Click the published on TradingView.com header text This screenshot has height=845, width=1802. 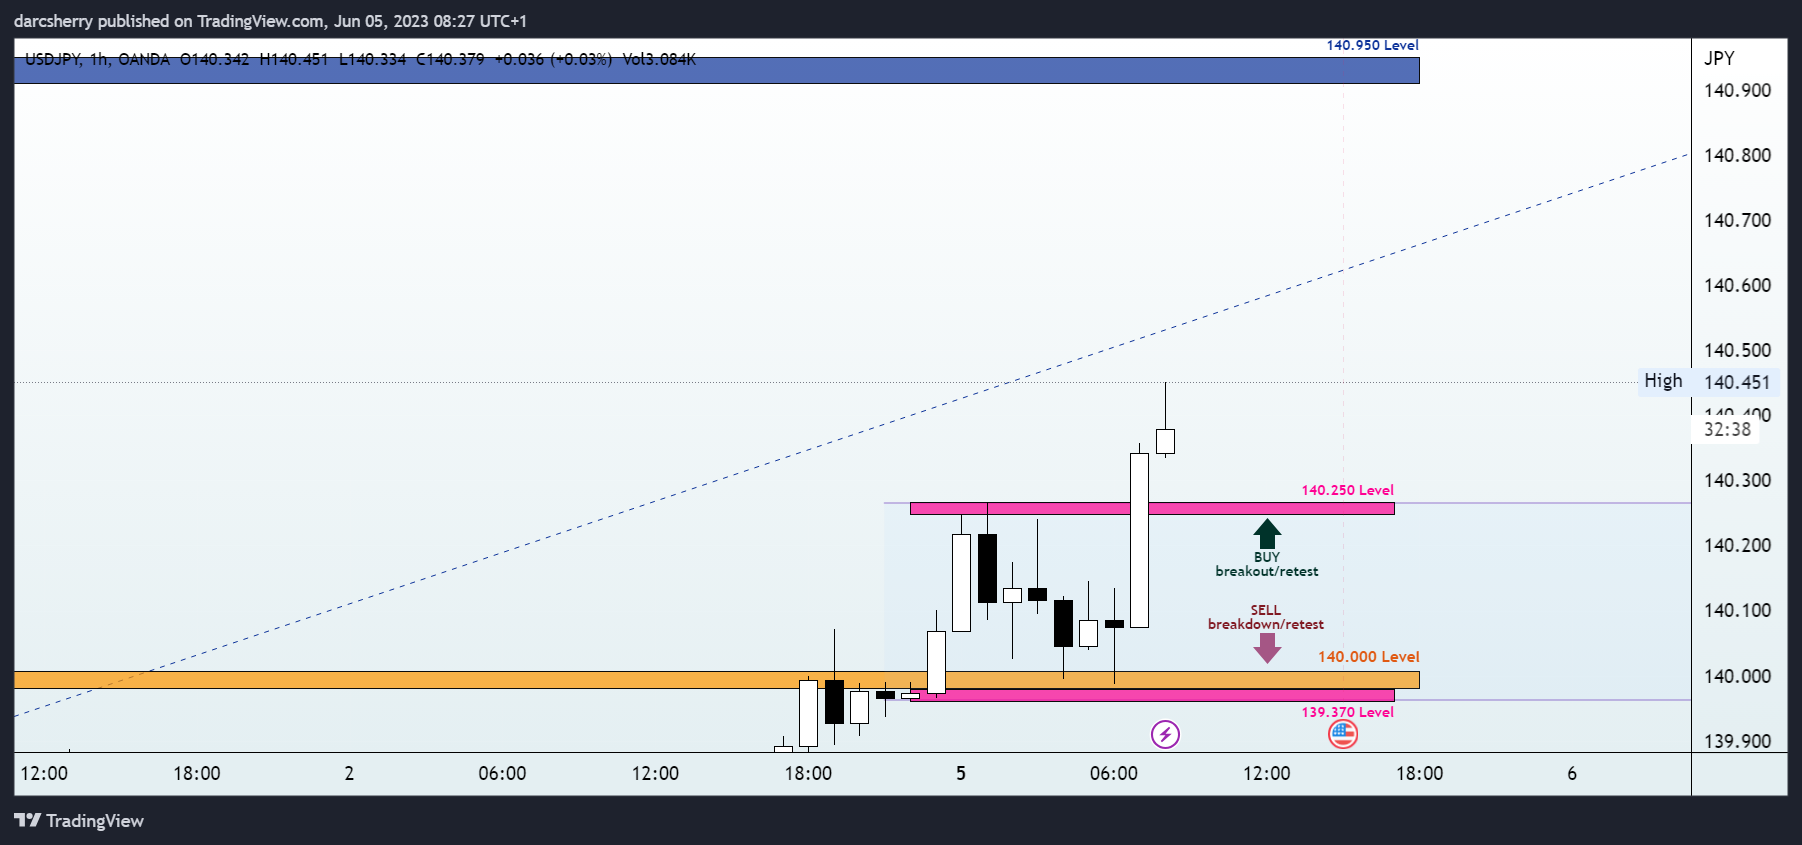[270, 21]
